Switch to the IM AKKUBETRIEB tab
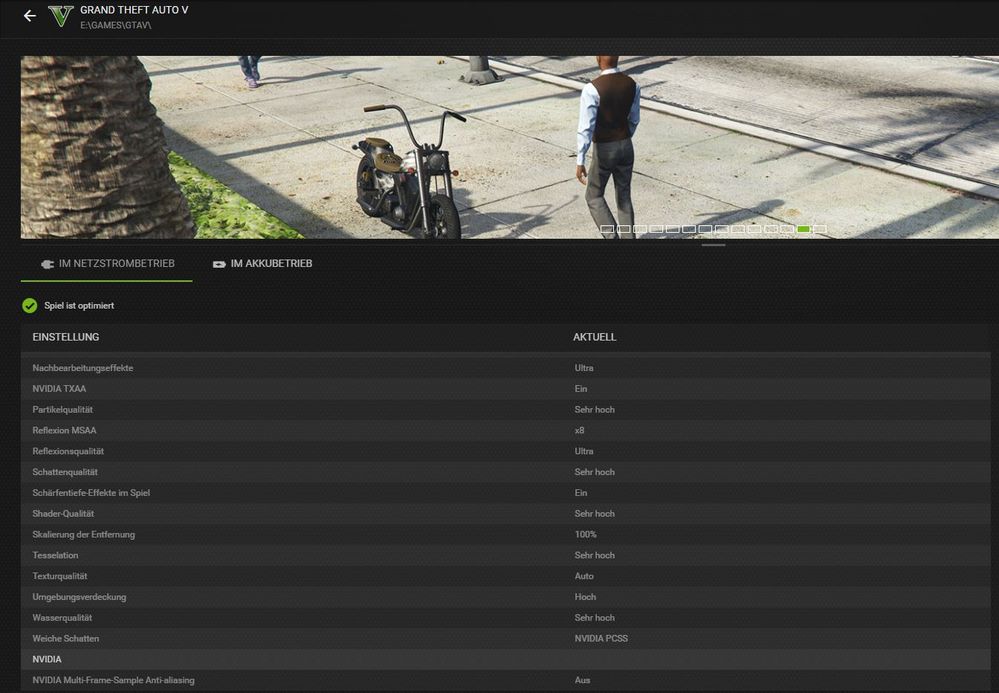Screen dimensions: 999x693 coord(262,264)
